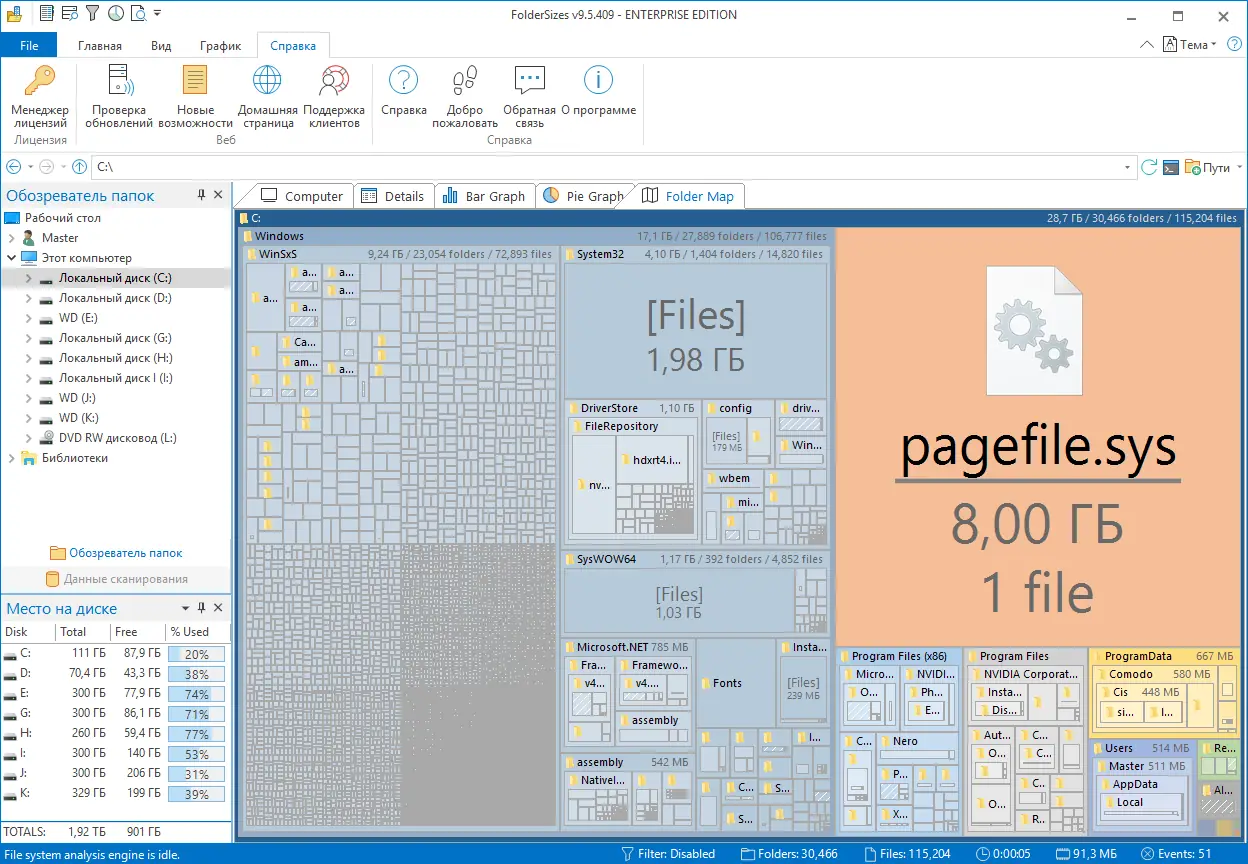Click Events: 51 in status bar

(x=1176, y=854)
